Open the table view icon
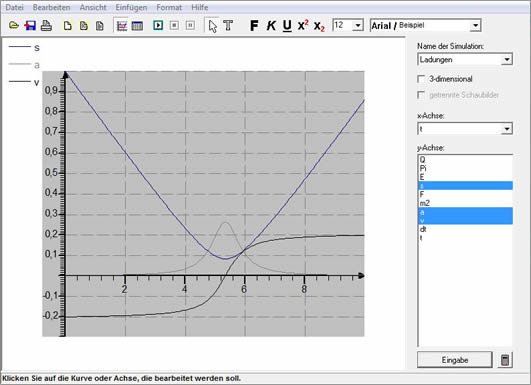 click(x=137, y=26)
